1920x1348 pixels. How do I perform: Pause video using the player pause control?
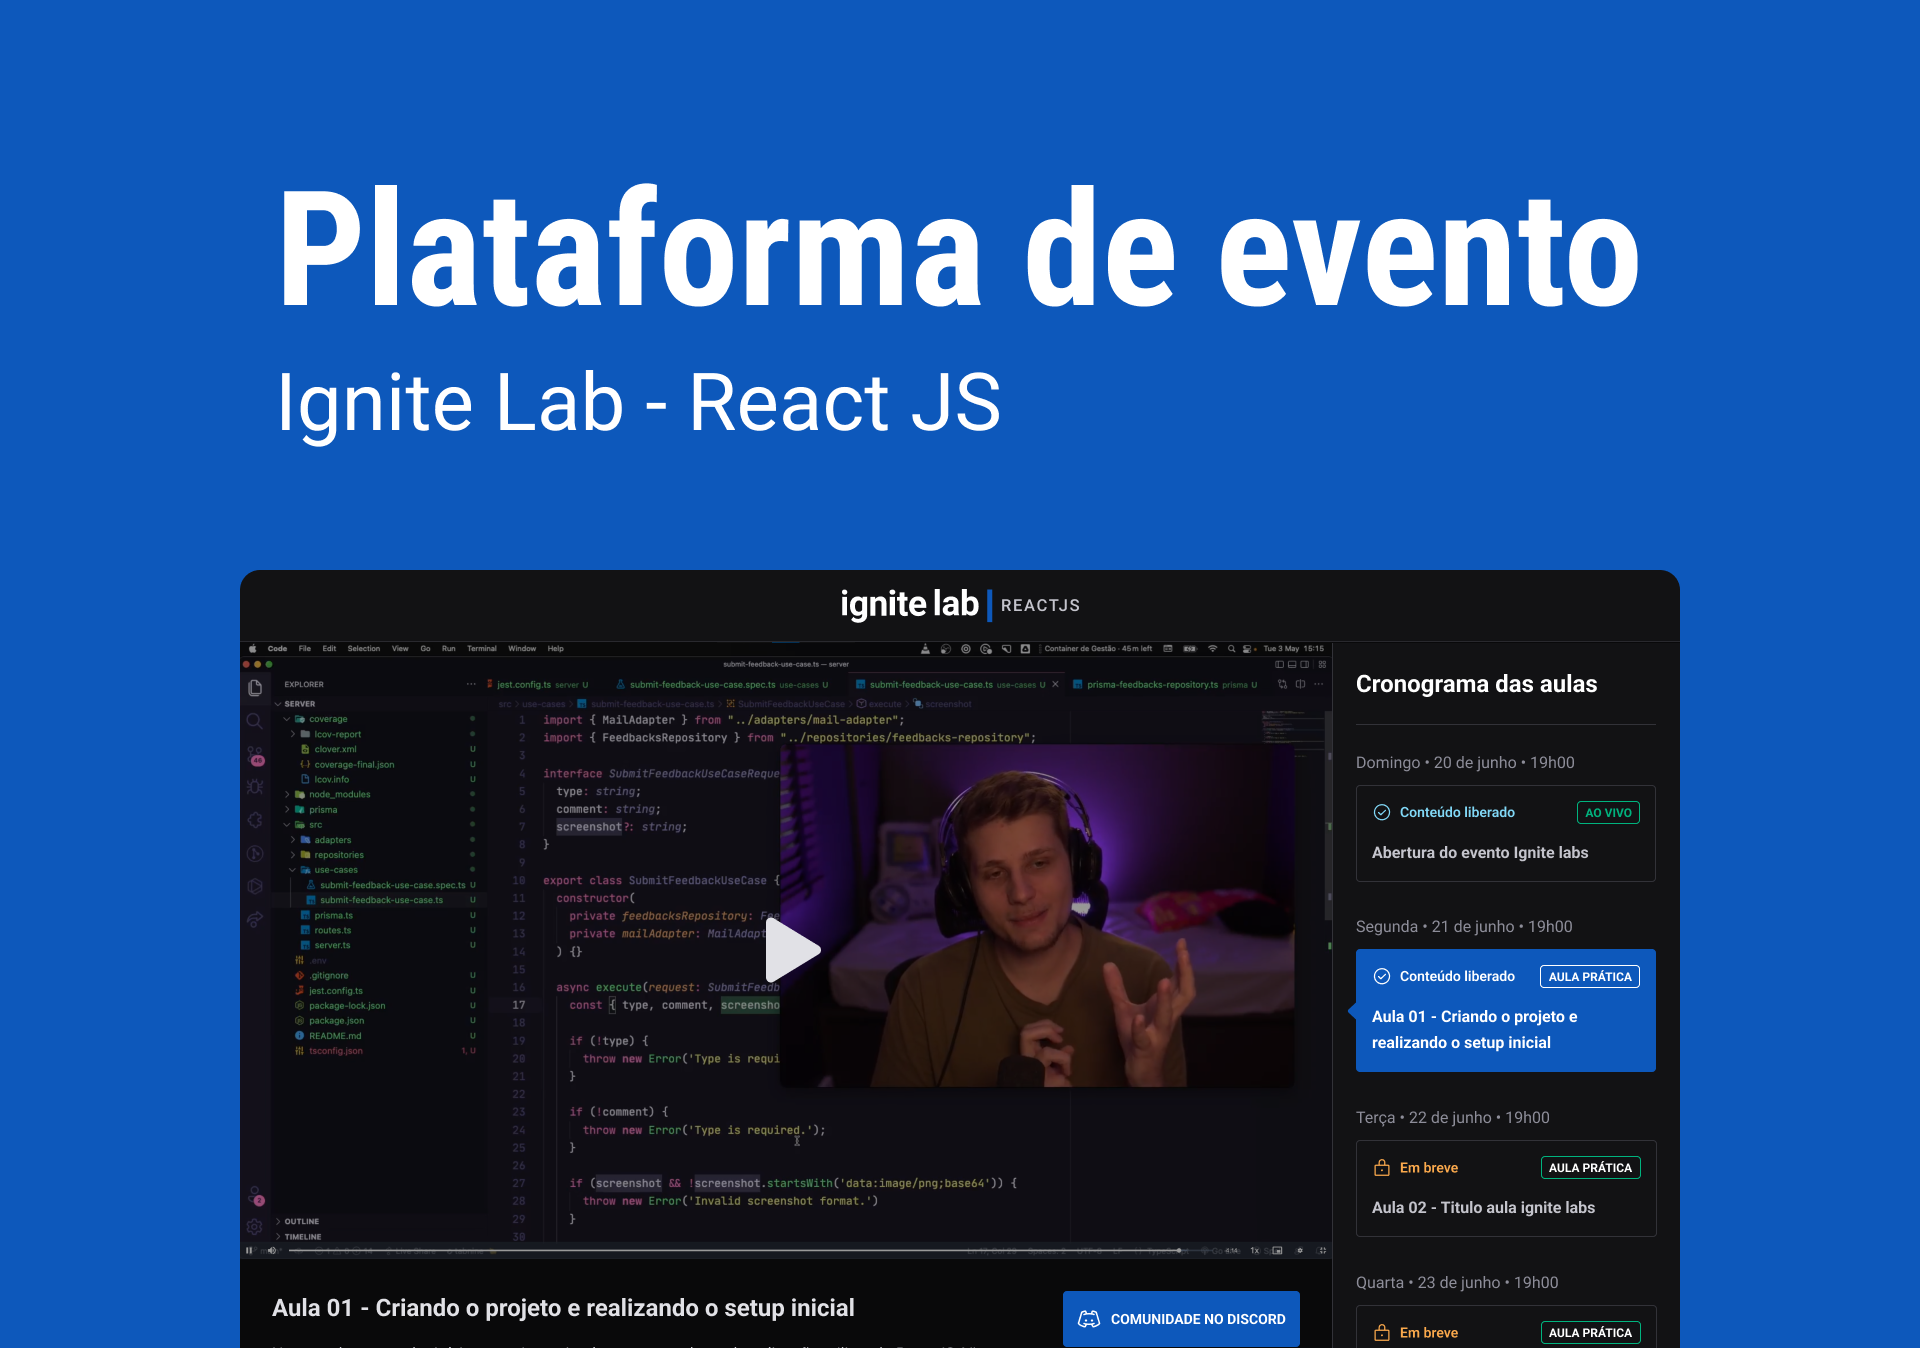(249, 1250)
